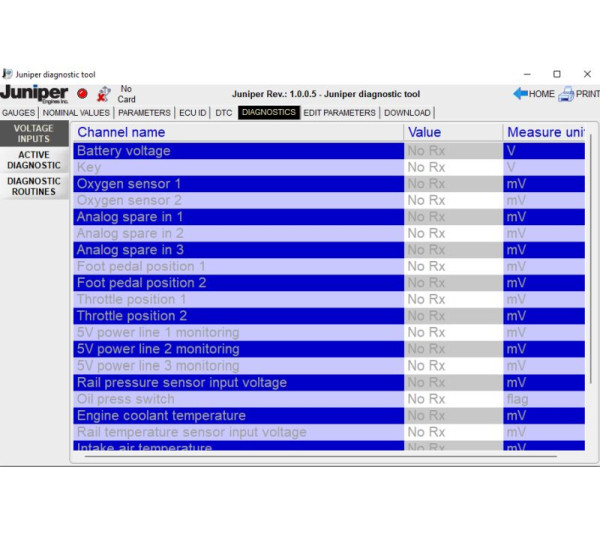600x534 pixels.
Task: Click the No Card status icon
Action: 103,94
